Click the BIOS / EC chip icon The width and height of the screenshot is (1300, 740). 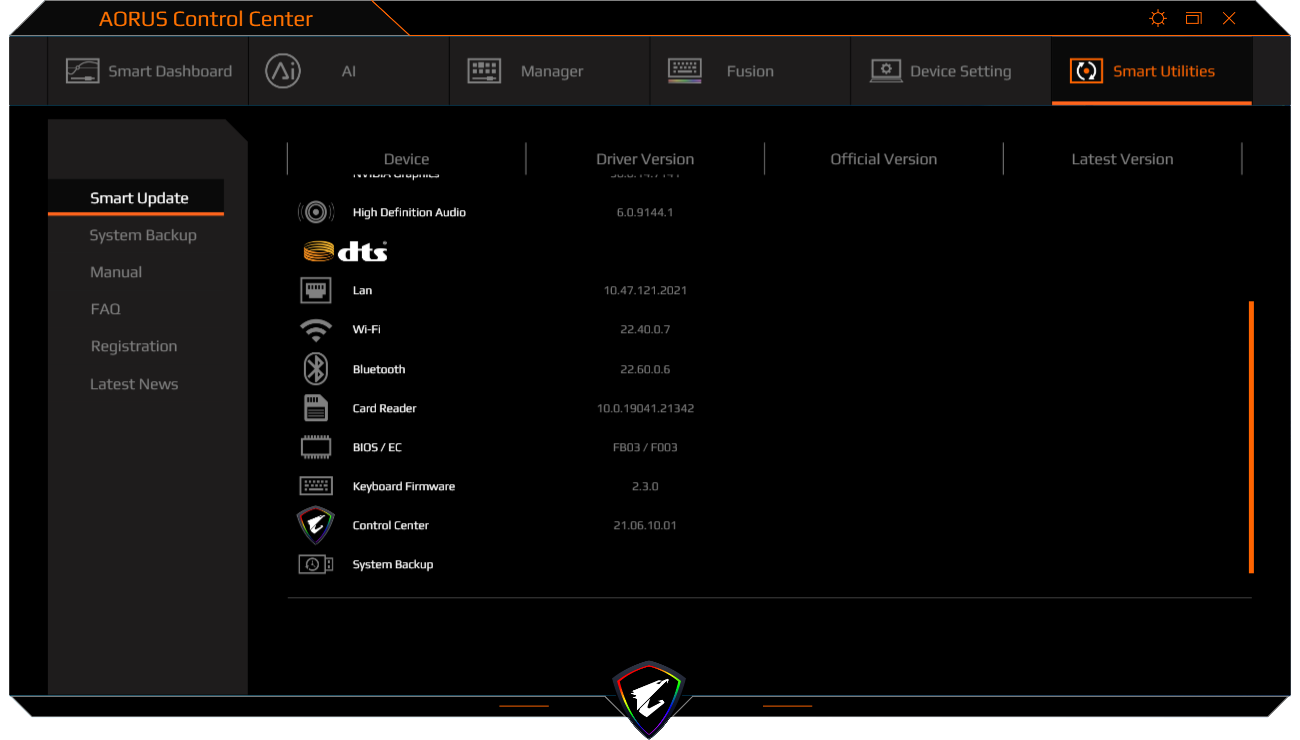[x=316, y=447]
